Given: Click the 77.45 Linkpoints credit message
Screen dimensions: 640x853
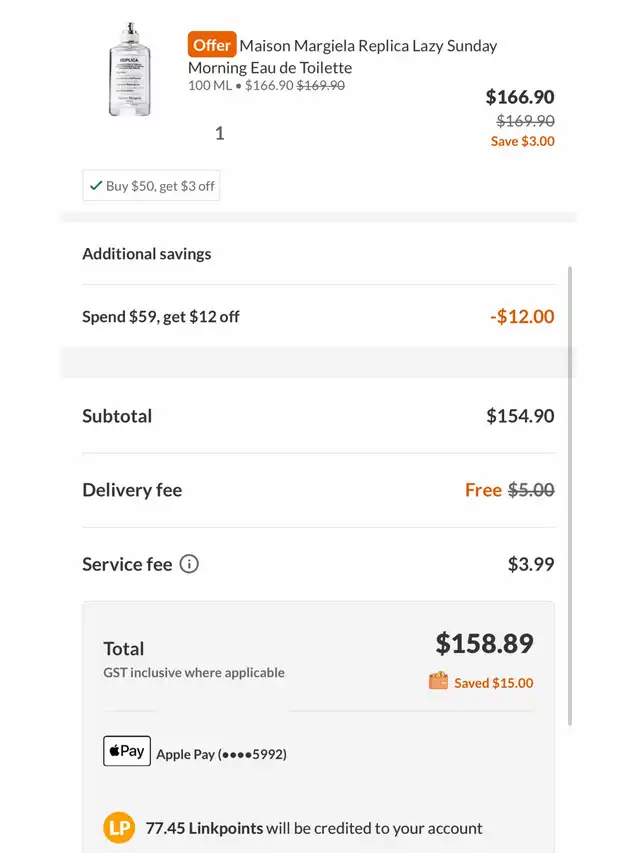Looking at the screenshot, I should click(x=313, y=828).
